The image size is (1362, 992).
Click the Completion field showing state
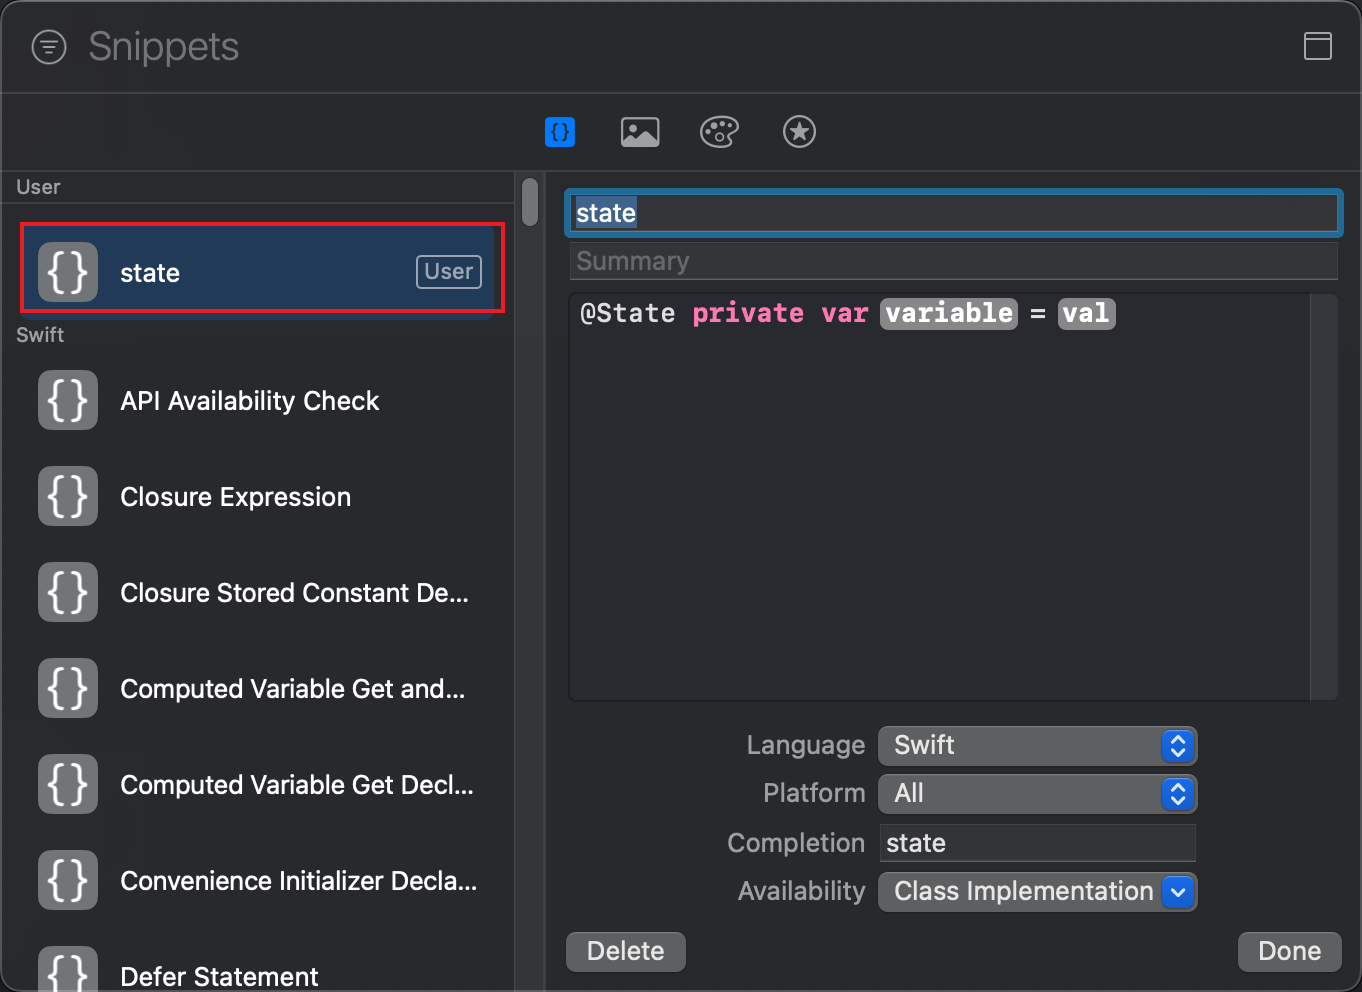(x=1037, y=843)
